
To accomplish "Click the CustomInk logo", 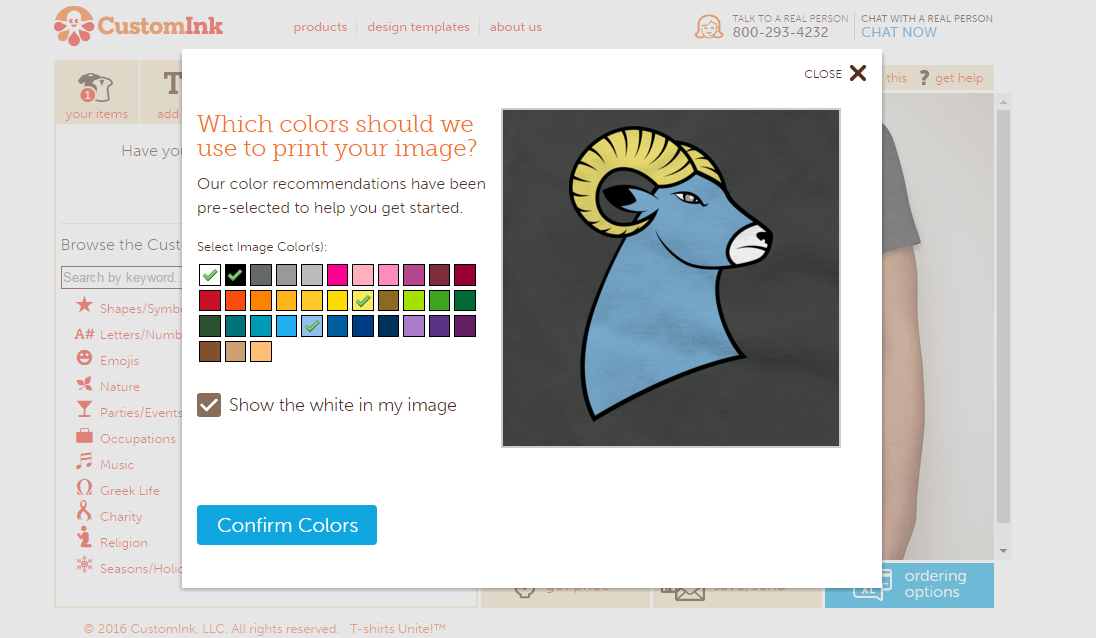I will coord(139,25).
